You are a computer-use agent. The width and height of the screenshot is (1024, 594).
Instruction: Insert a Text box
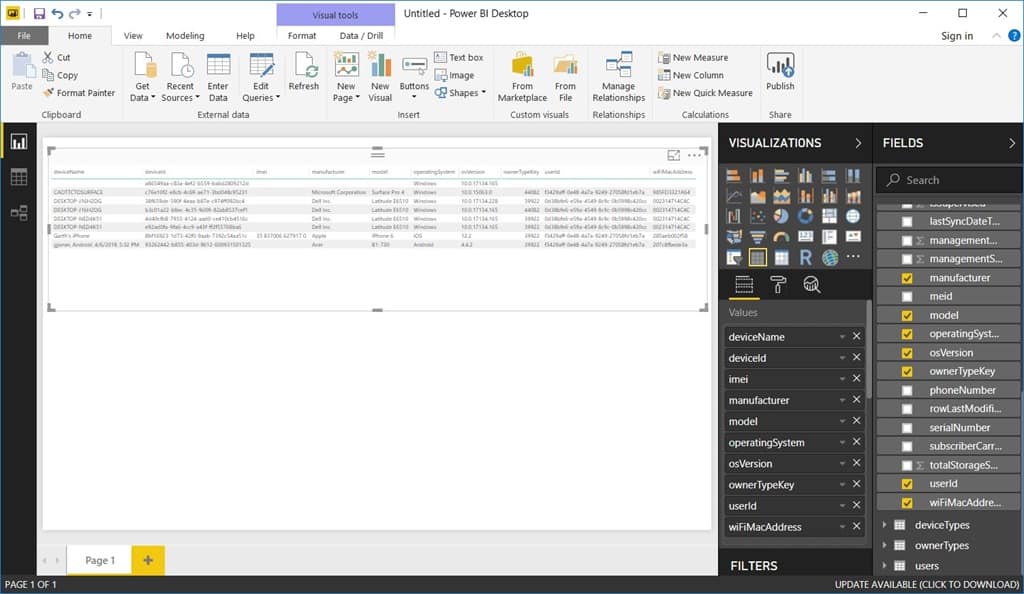point(458,57)
